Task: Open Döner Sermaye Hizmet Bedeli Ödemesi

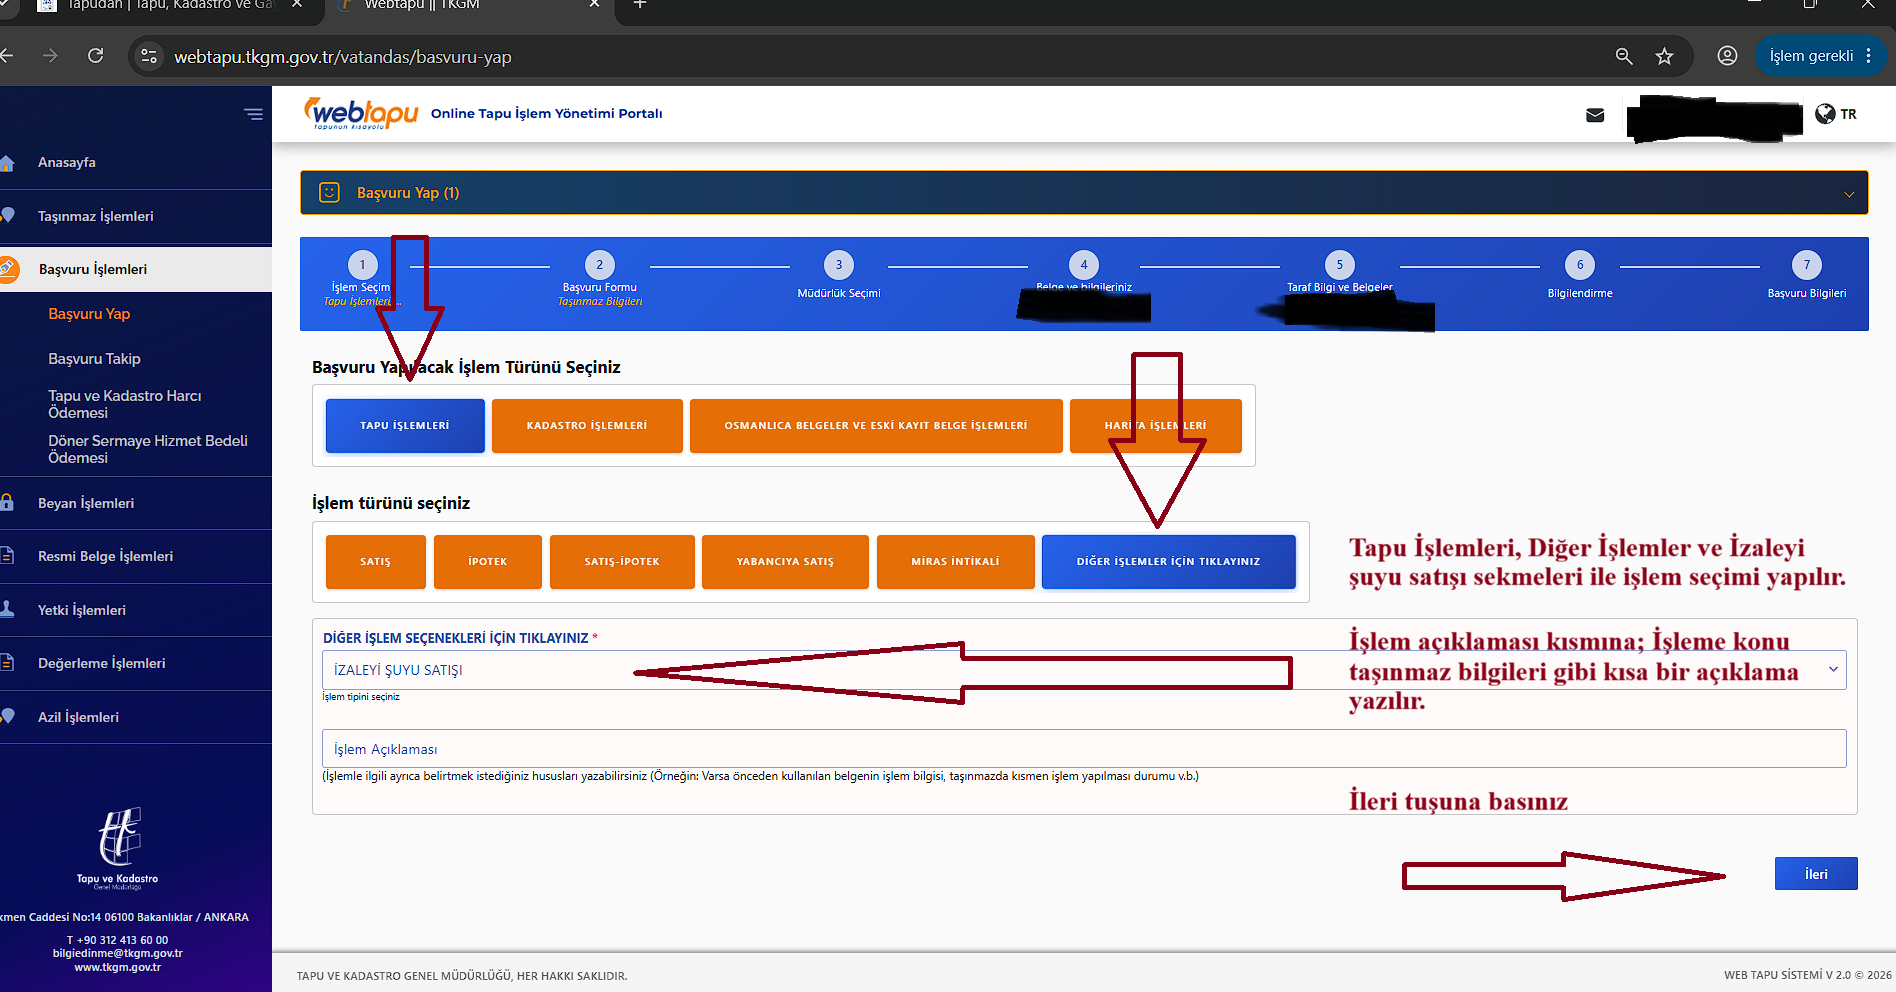Action: pyautogui.click(x=148, y=449)
